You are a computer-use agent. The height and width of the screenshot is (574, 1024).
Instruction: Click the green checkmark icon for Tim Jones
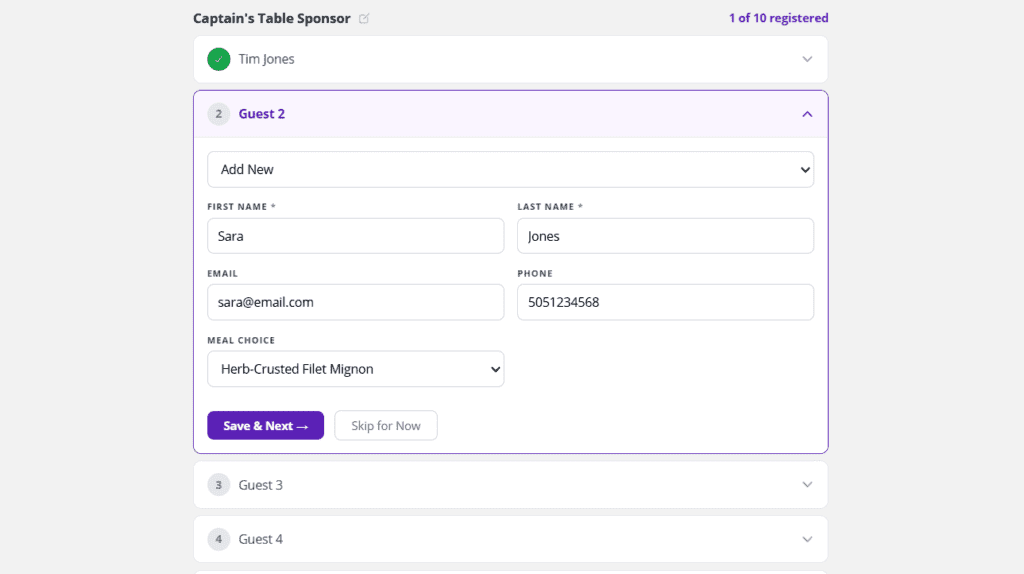pos(219,59)
